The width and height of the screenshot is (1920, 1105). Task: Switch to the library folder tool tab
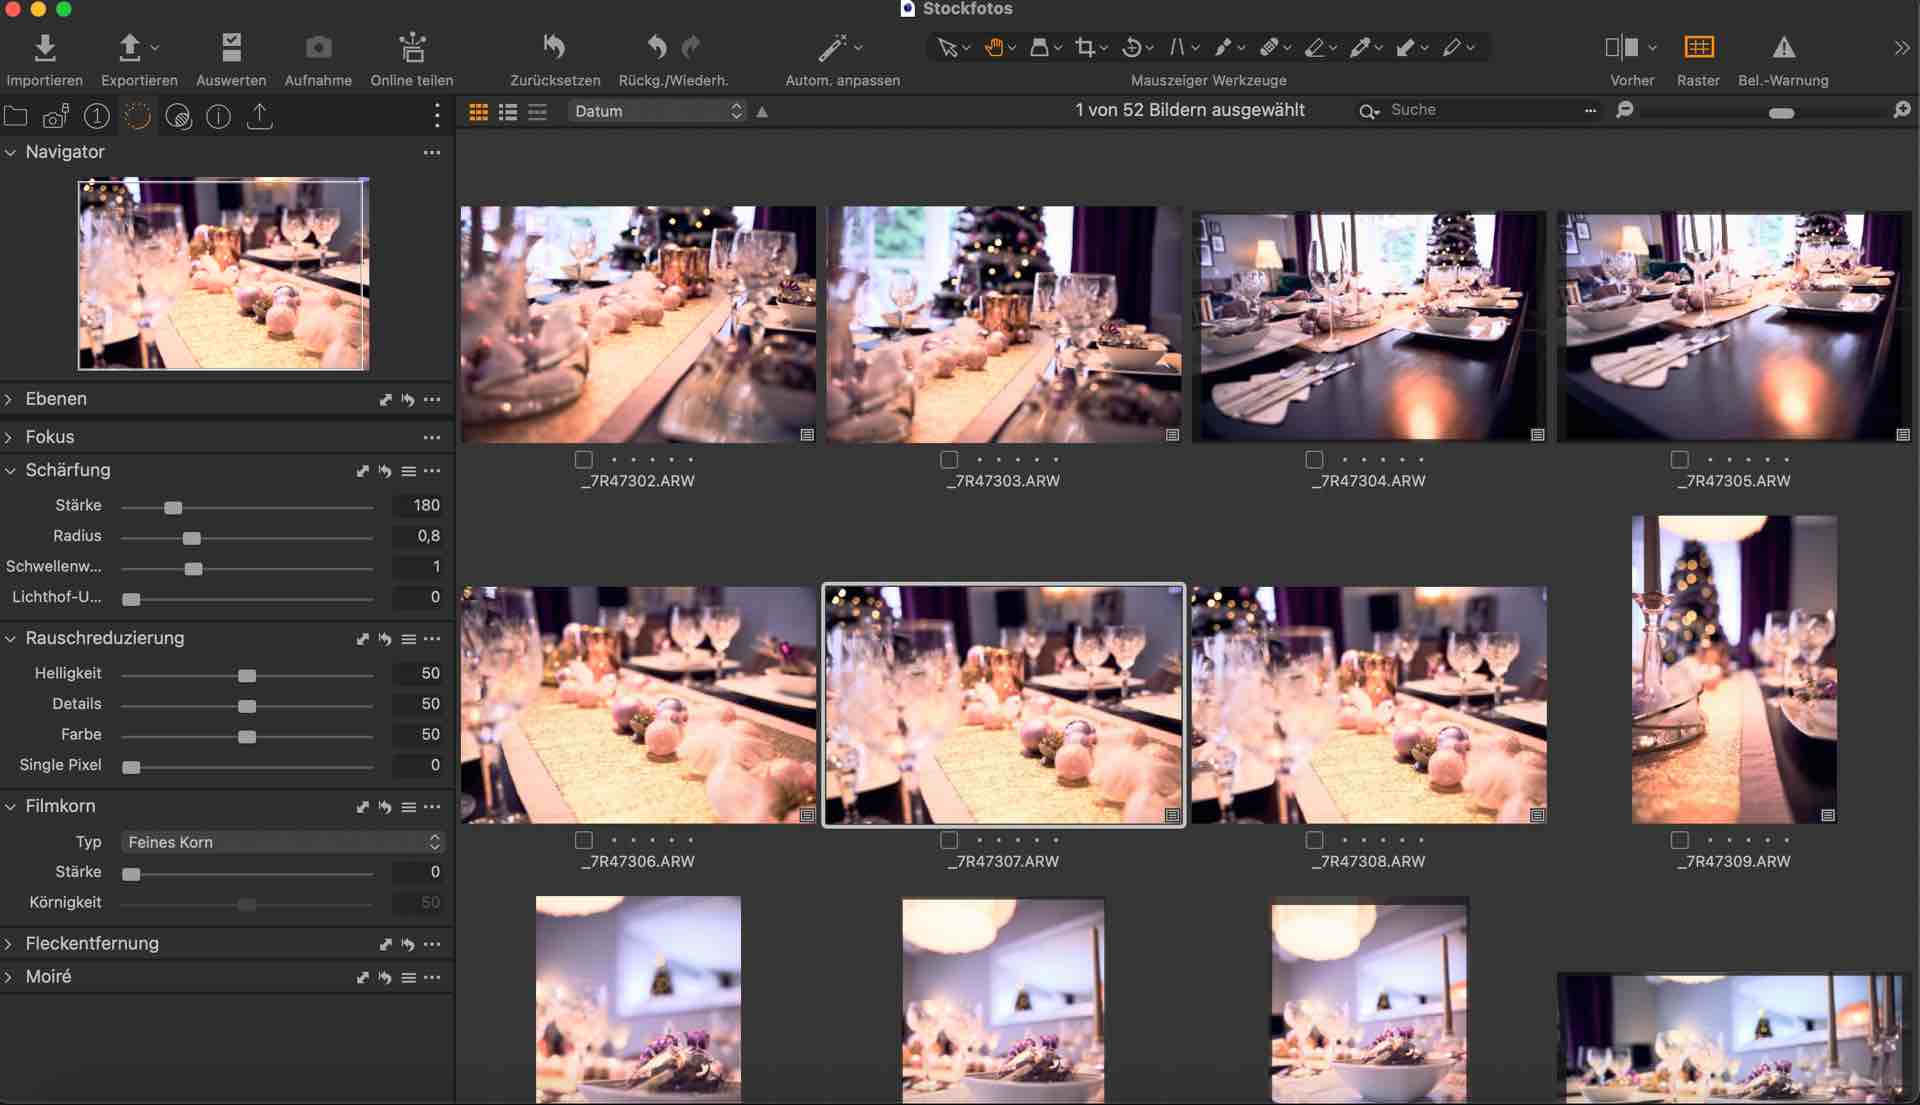click(x=16, y=116)
